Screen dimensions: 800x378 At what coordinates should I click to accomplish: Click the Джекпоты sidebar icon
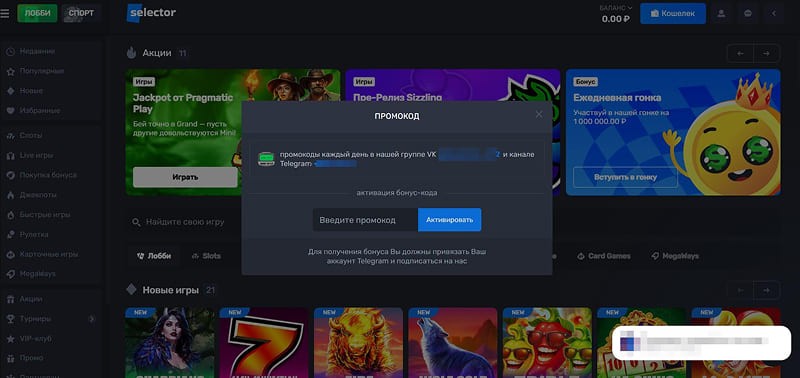(10, 195)
